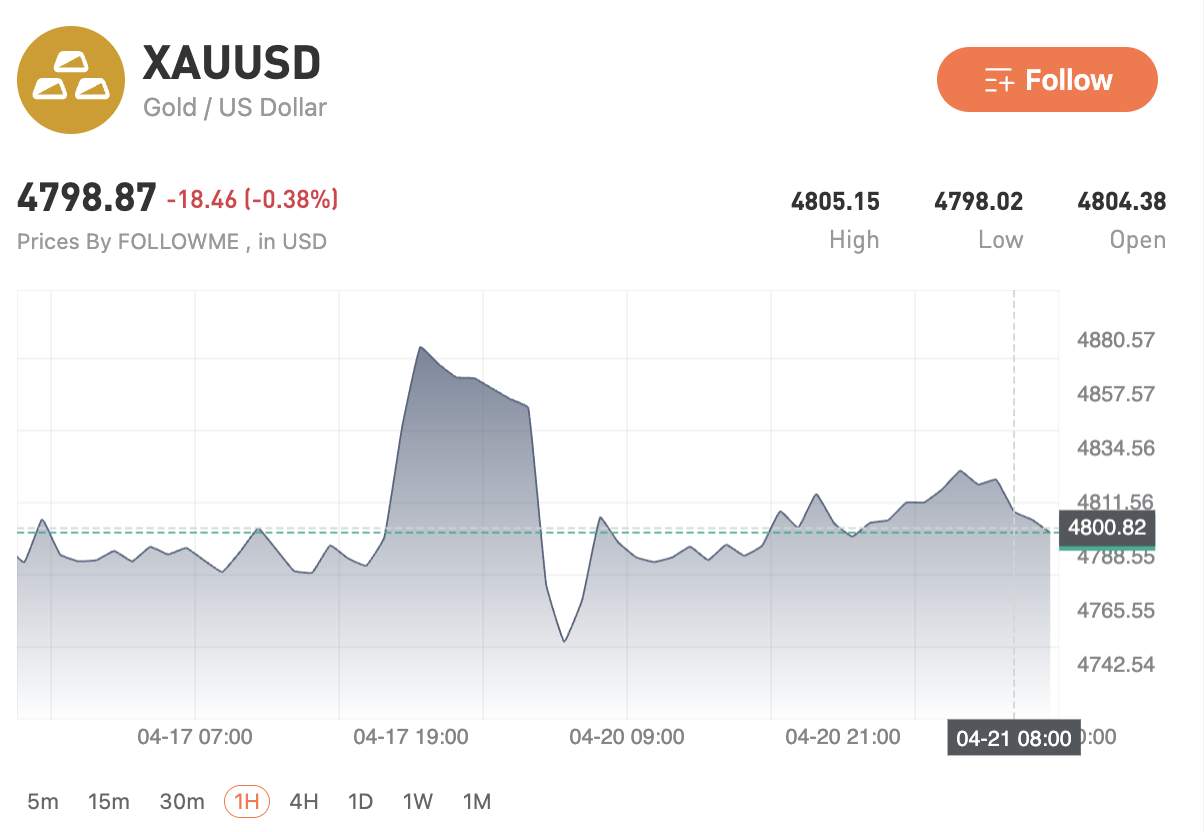The image size is (1204, 832).
Task: Click the Low value 4798.02
Action: pyautogui.click(x=978, y=202)
